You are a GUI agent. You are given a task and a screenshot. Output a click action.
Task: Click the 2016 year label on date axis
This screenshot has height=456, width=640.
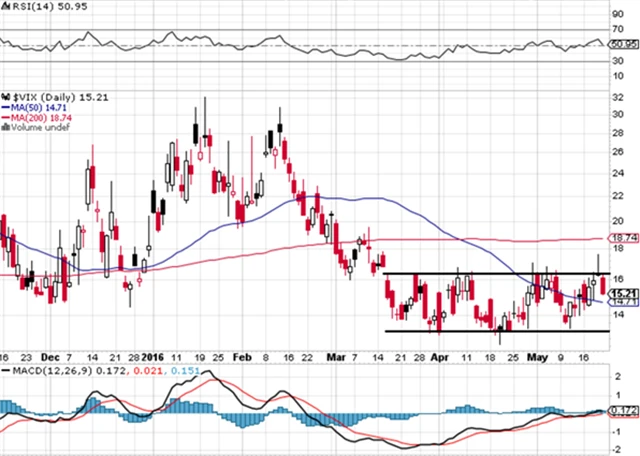[x=152, y=358]
